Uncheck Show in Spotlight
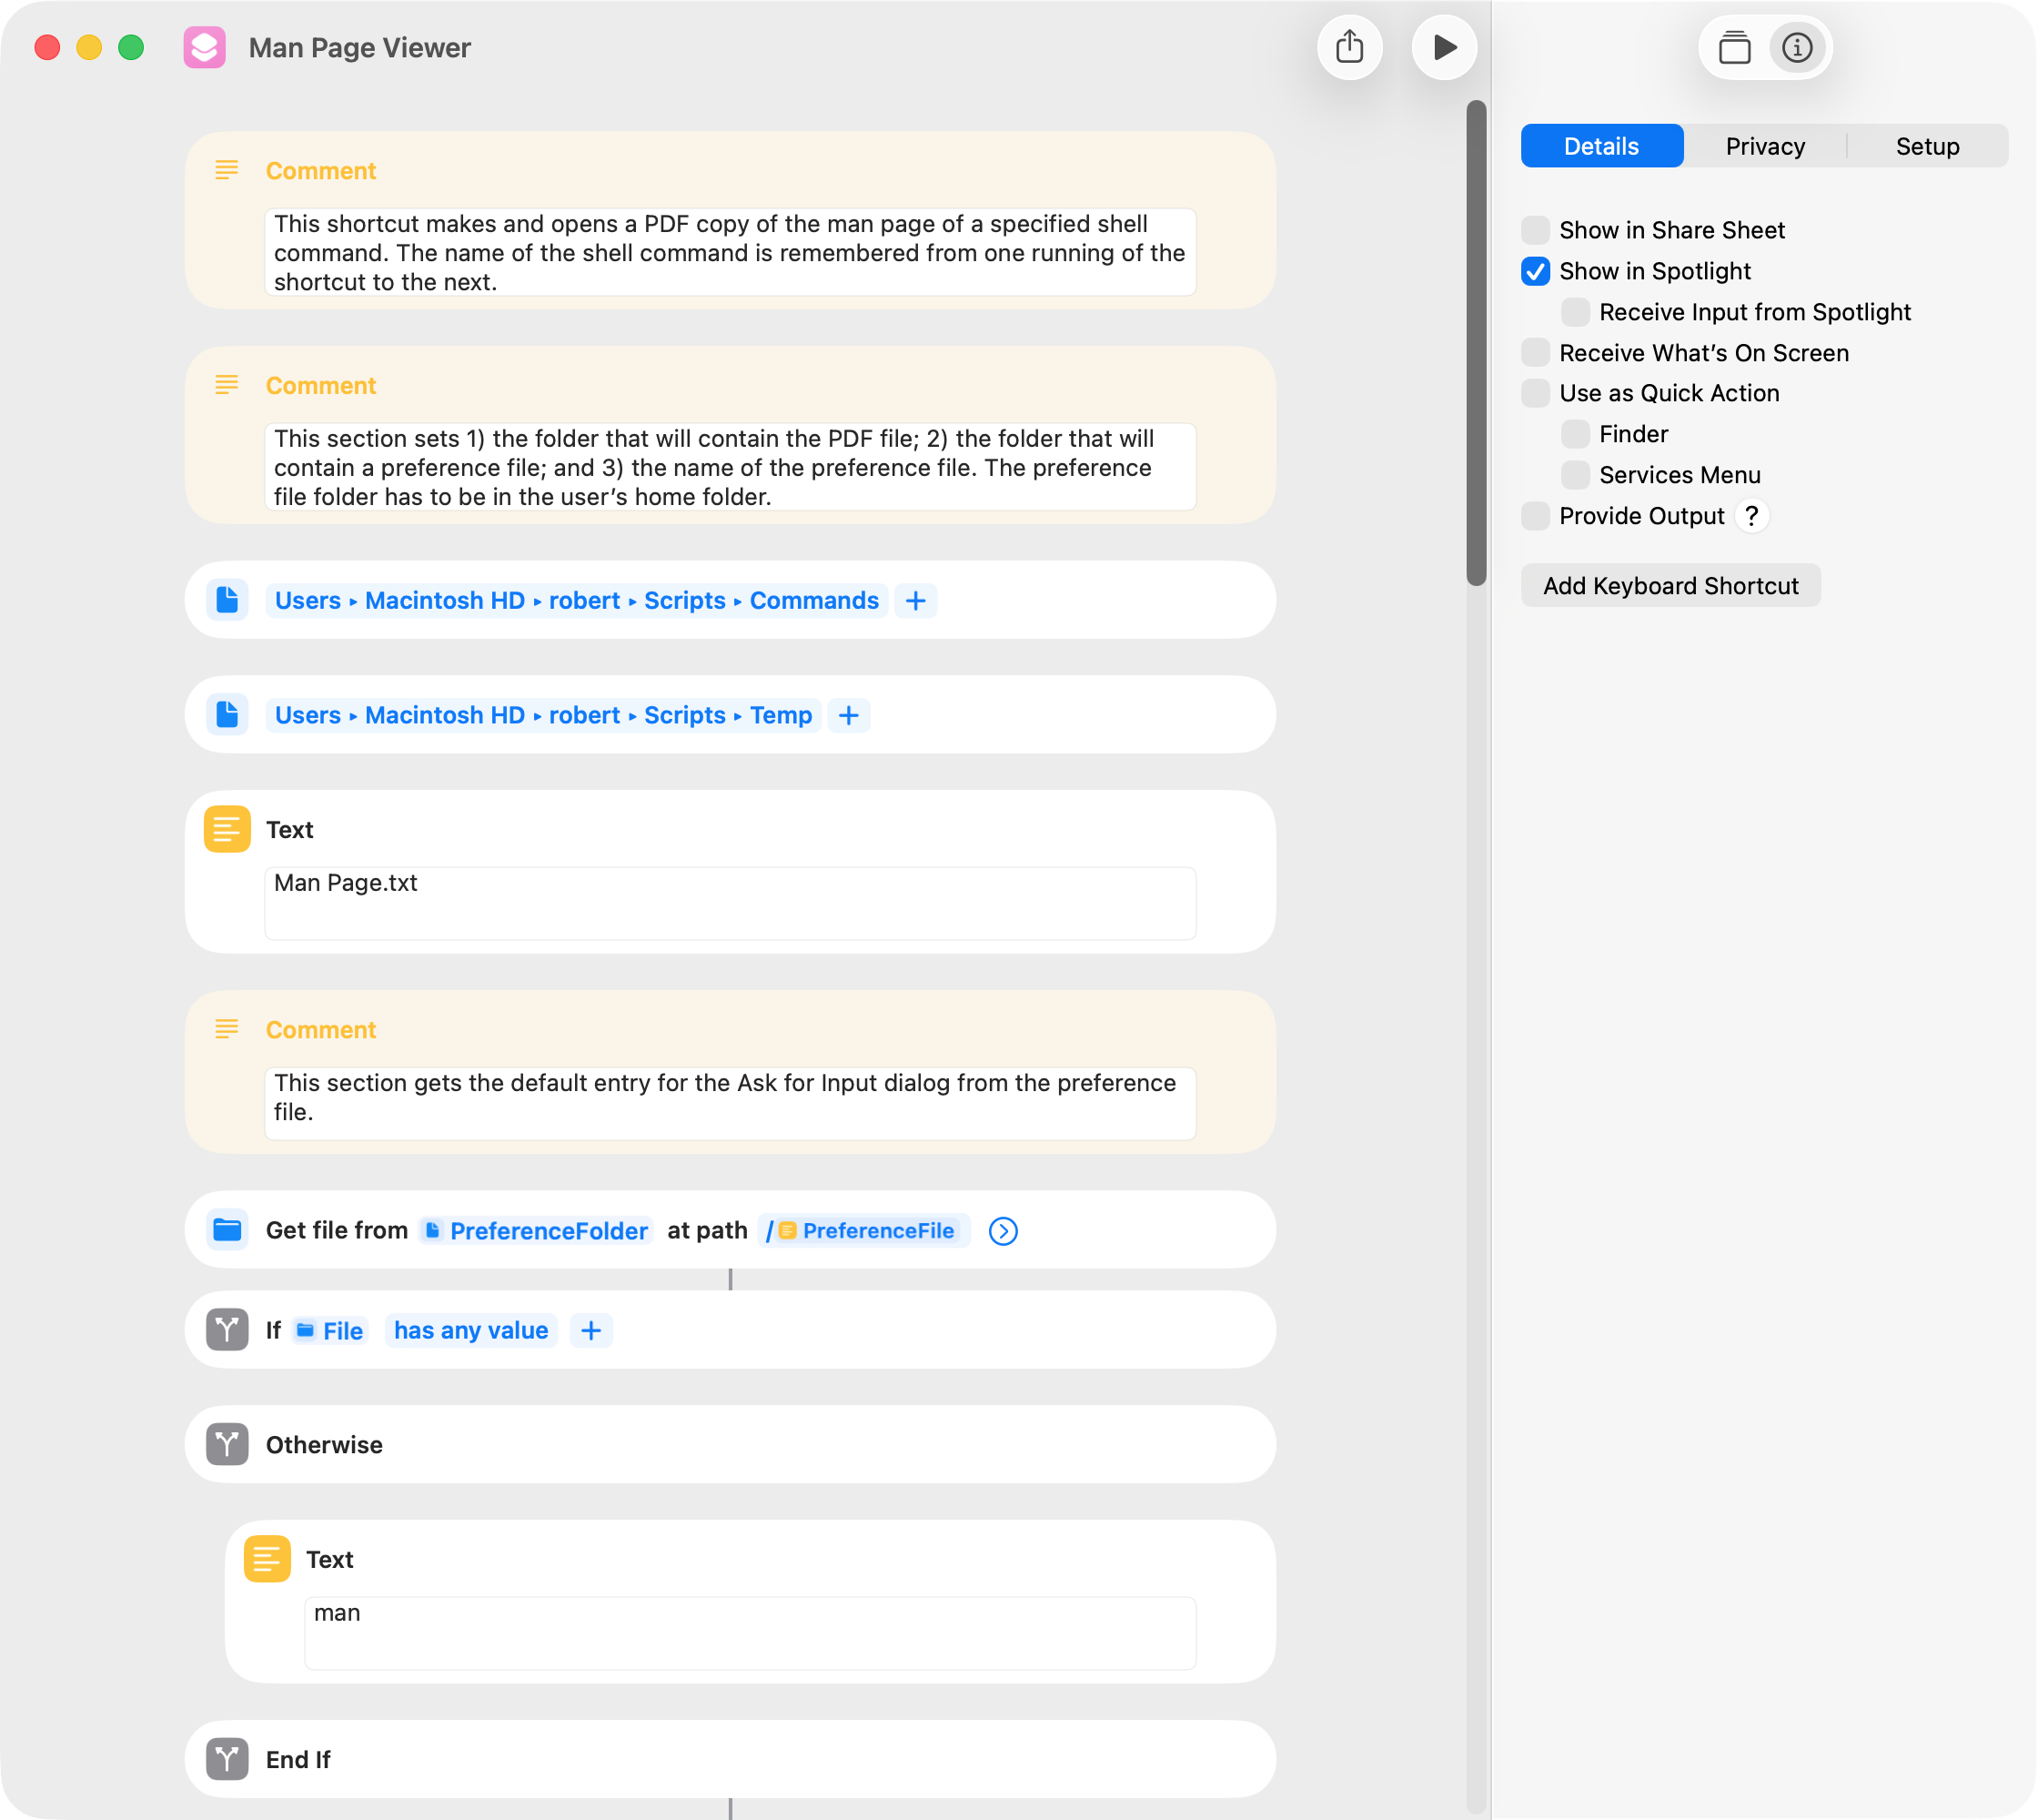2038x1820 pixels. (x=1535, y=271)
